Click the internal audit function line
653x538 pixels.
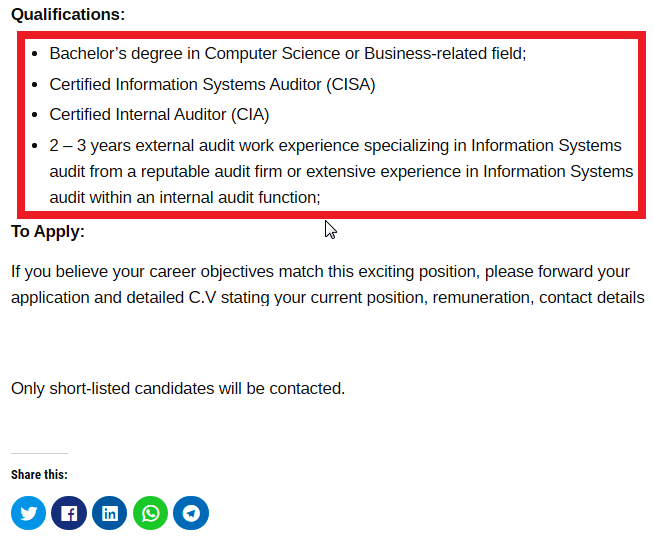click(185, 197)
